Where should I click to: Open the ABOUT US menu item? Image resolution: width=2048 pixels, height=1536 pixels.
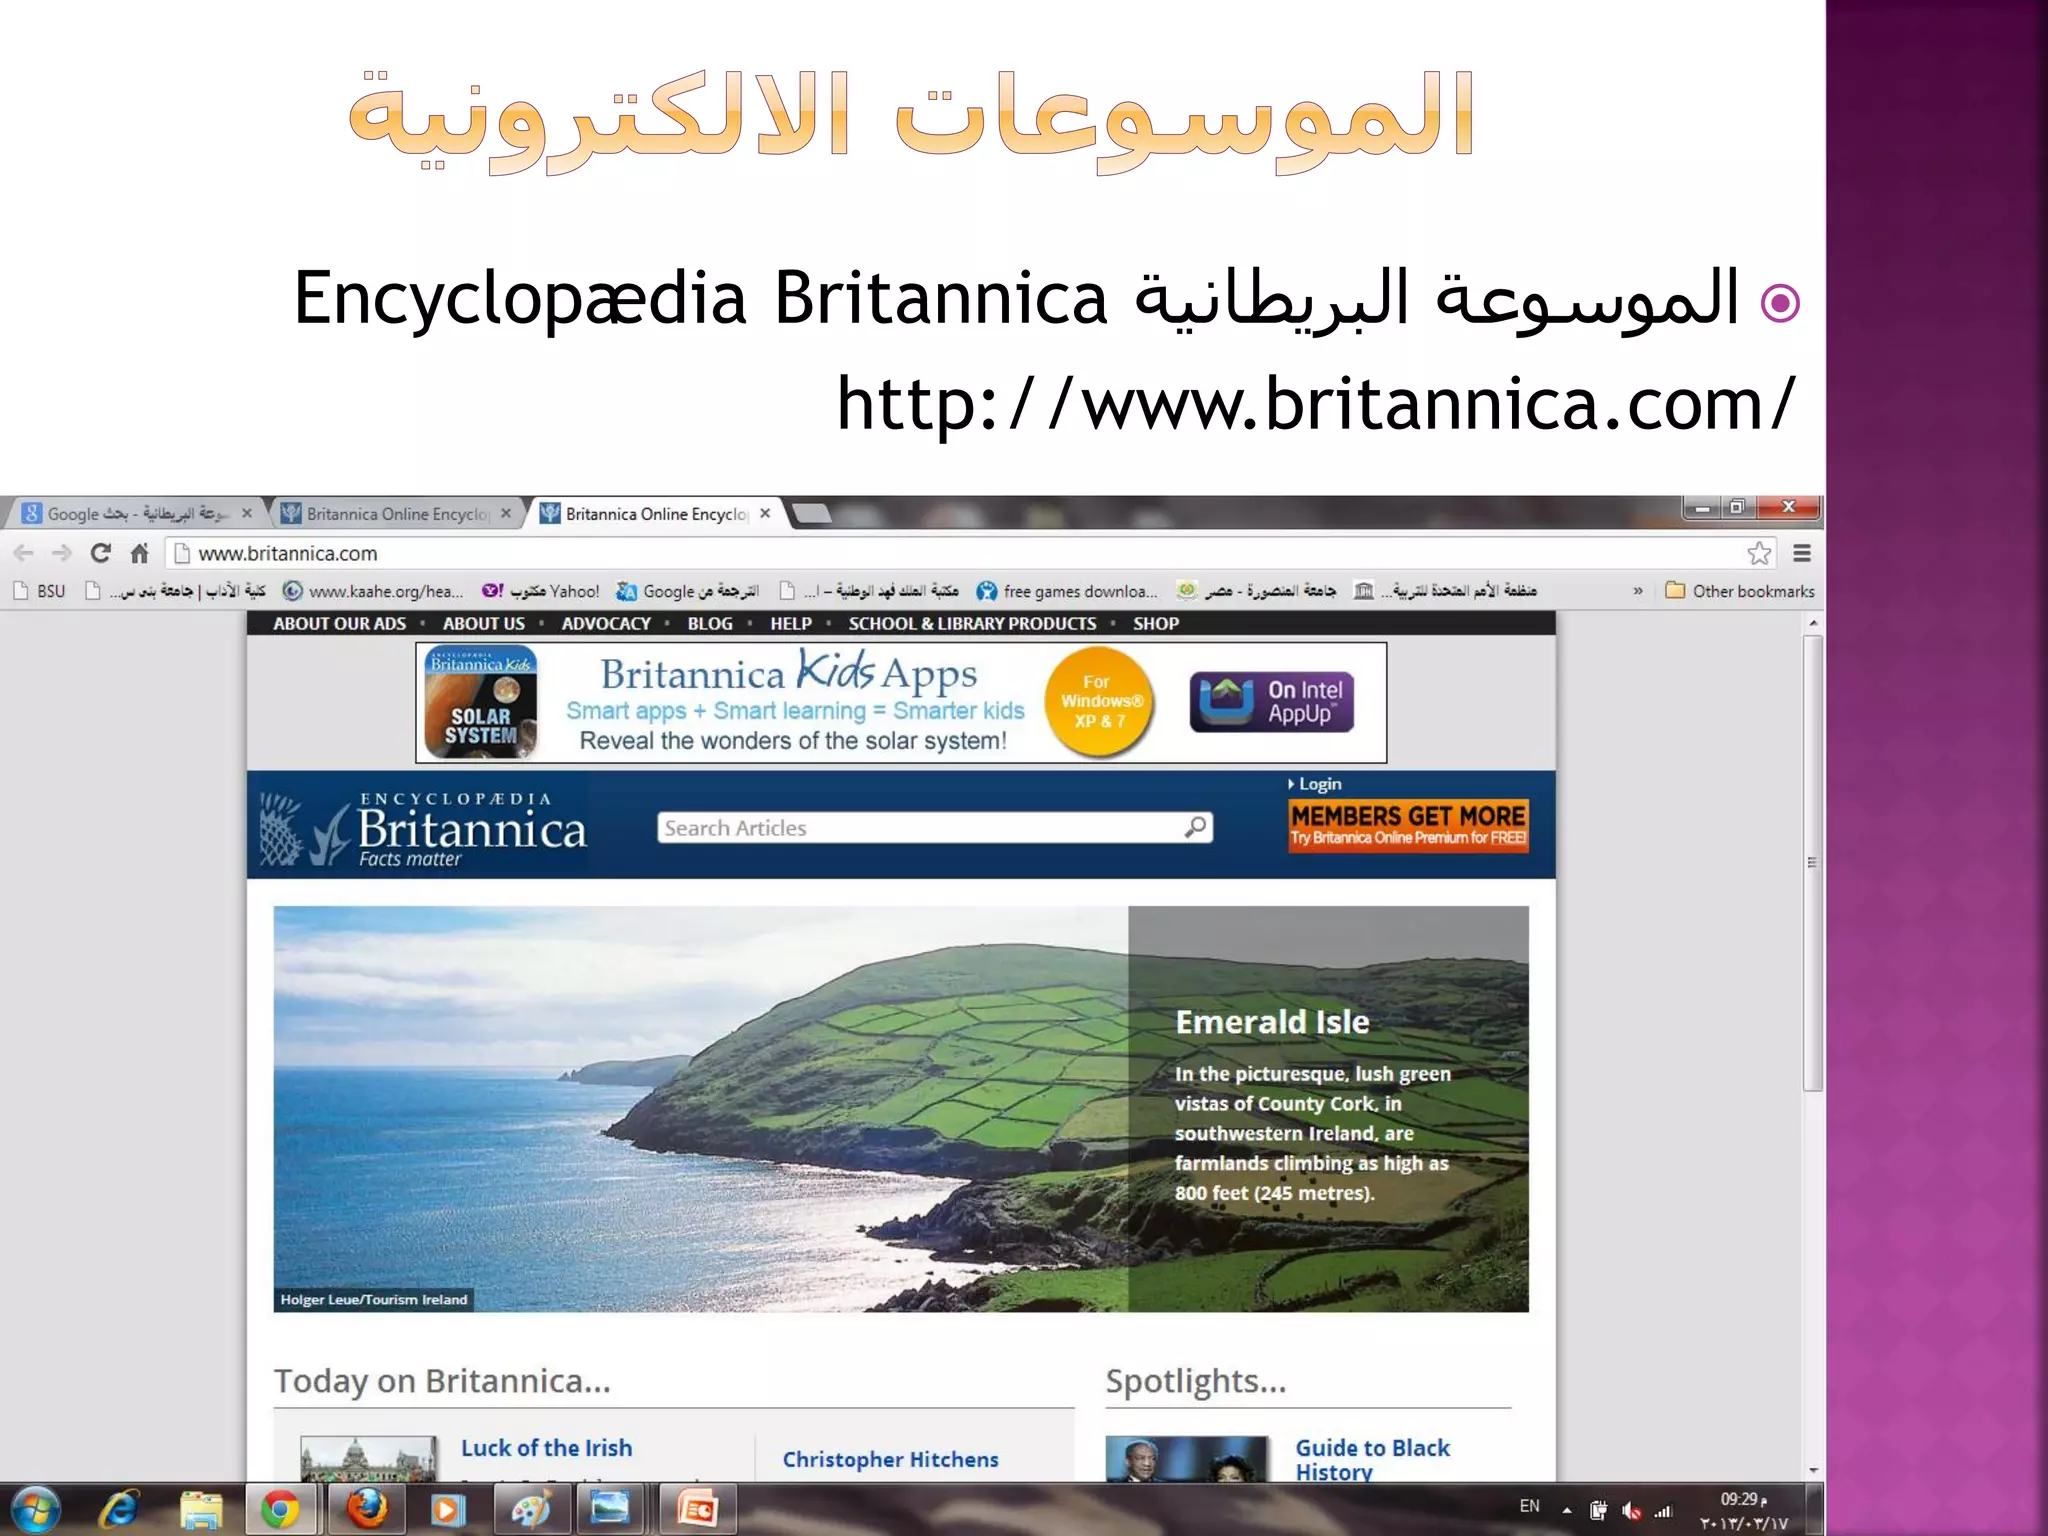tap(484, 623)
